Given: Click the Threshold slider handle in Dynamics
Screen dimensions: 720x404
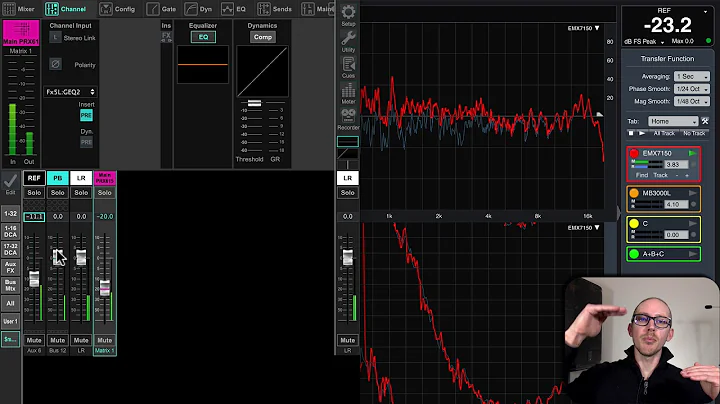Looking at the screenshot, I should (x=254, y=103).
